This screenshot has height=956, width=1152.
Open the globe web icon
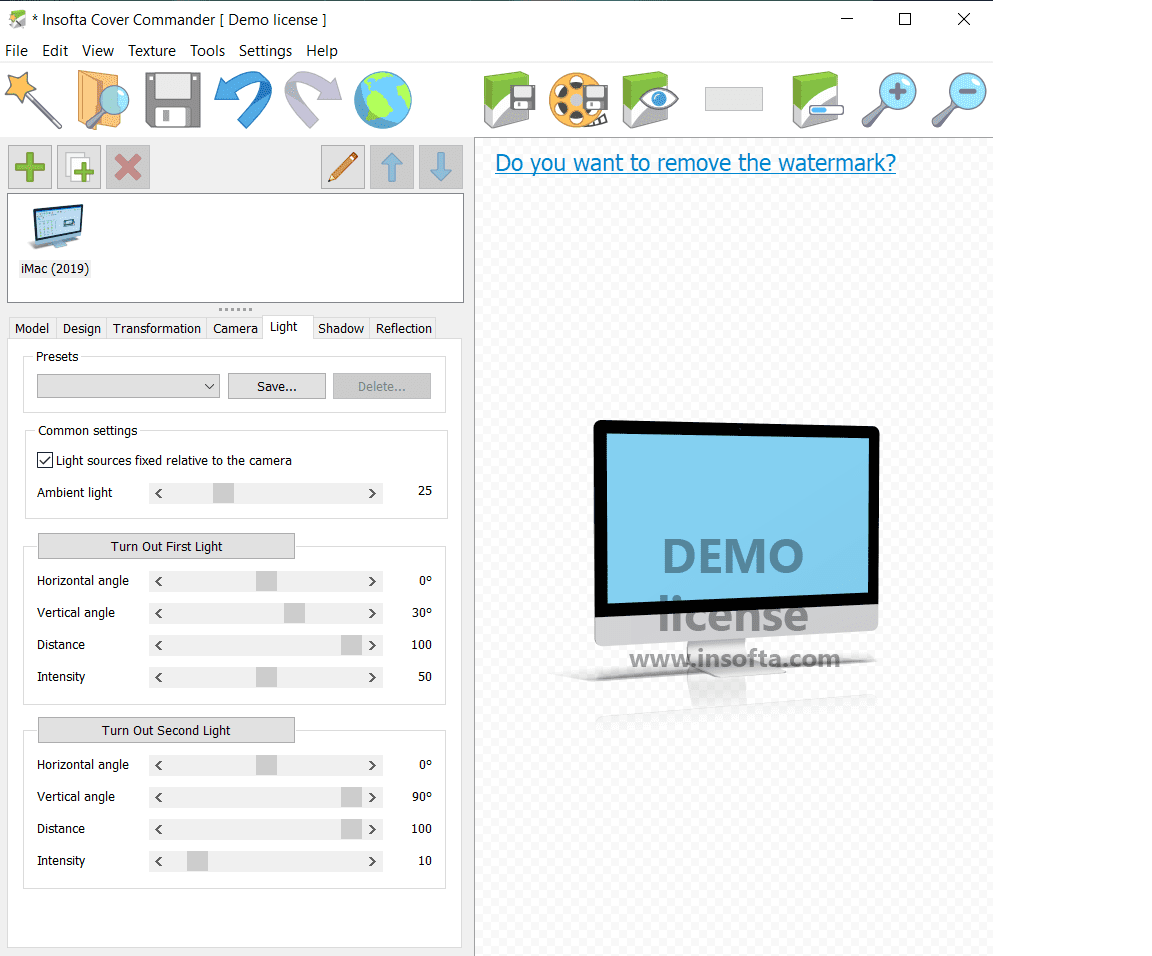(383, 99)
